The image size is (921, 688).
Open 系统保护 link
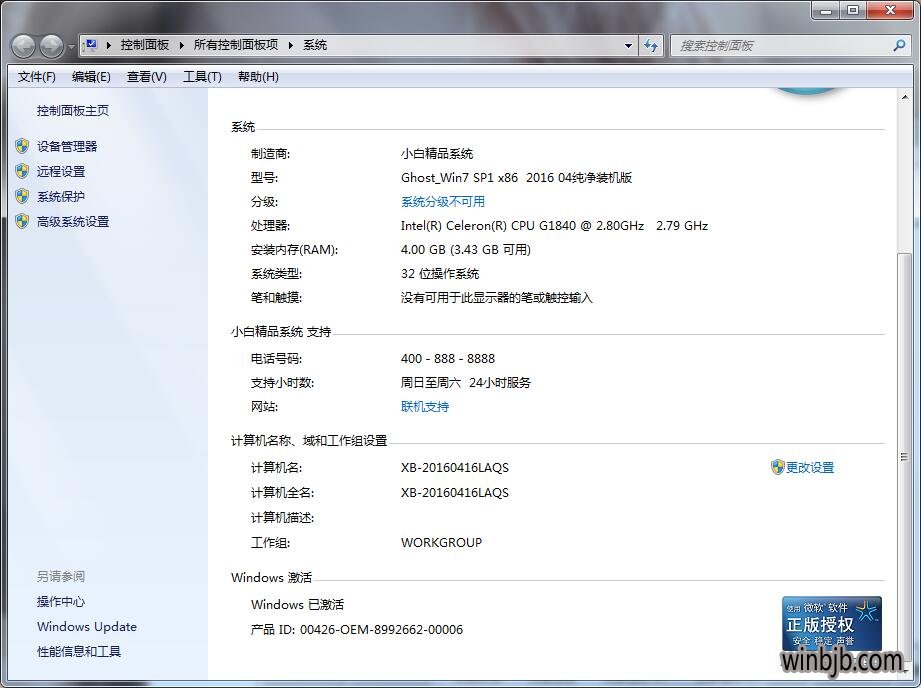(61, 196)
